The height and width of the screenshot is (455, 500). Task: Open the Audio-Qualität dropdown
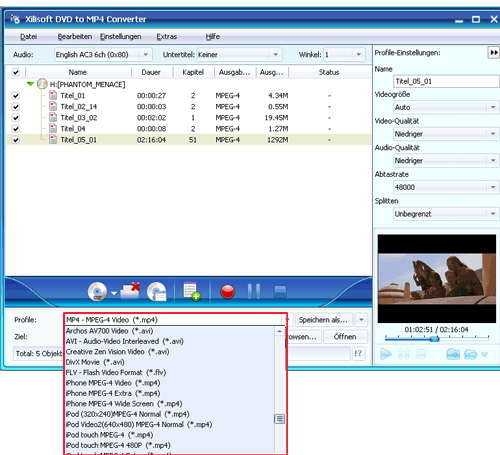click(x=493, y=160)
